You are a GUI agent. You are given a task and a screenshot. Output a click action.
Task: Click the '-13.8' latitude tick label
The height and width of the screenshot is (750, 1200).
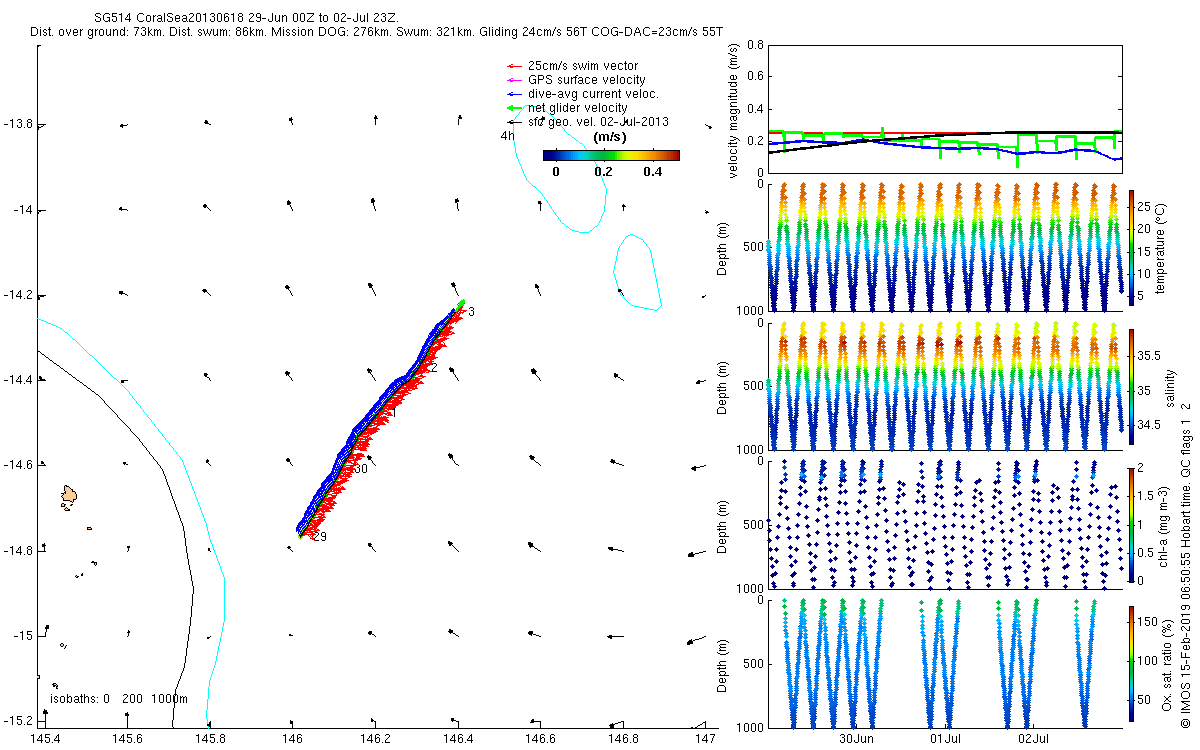pos(17,124)
